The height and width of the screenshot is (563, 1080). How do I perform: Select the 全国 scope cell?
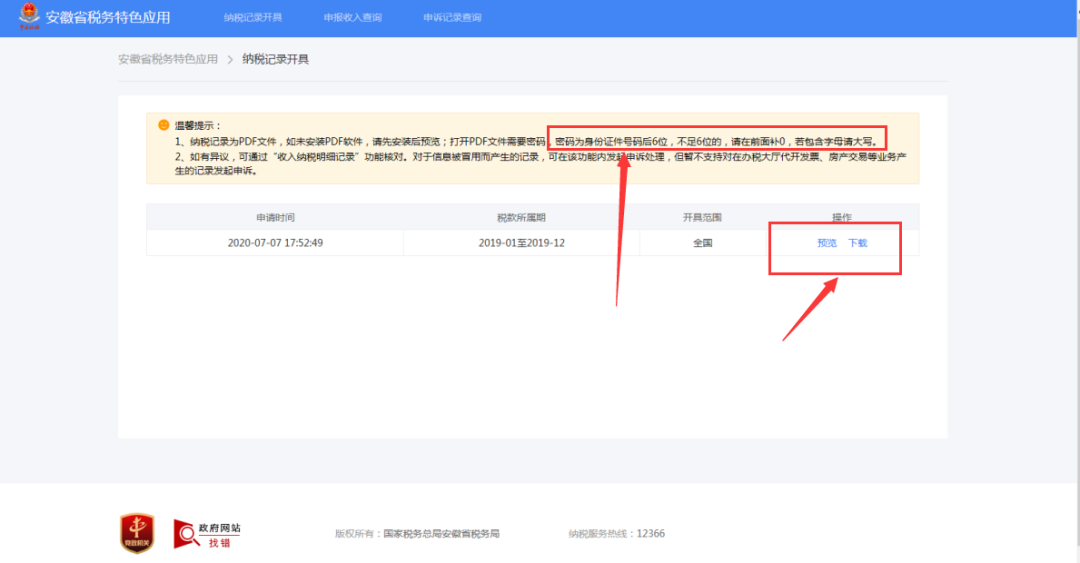[703, 243]
